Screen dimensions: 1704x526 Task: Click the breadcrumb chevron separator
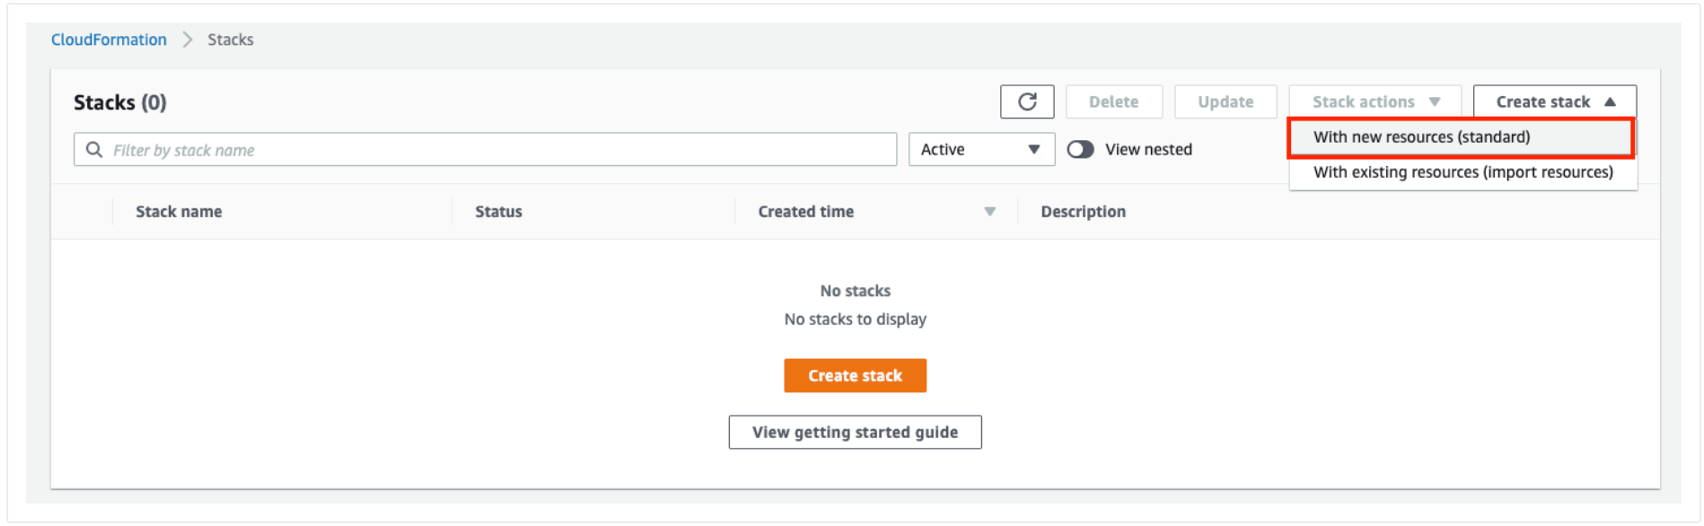(x=187, y=40)
